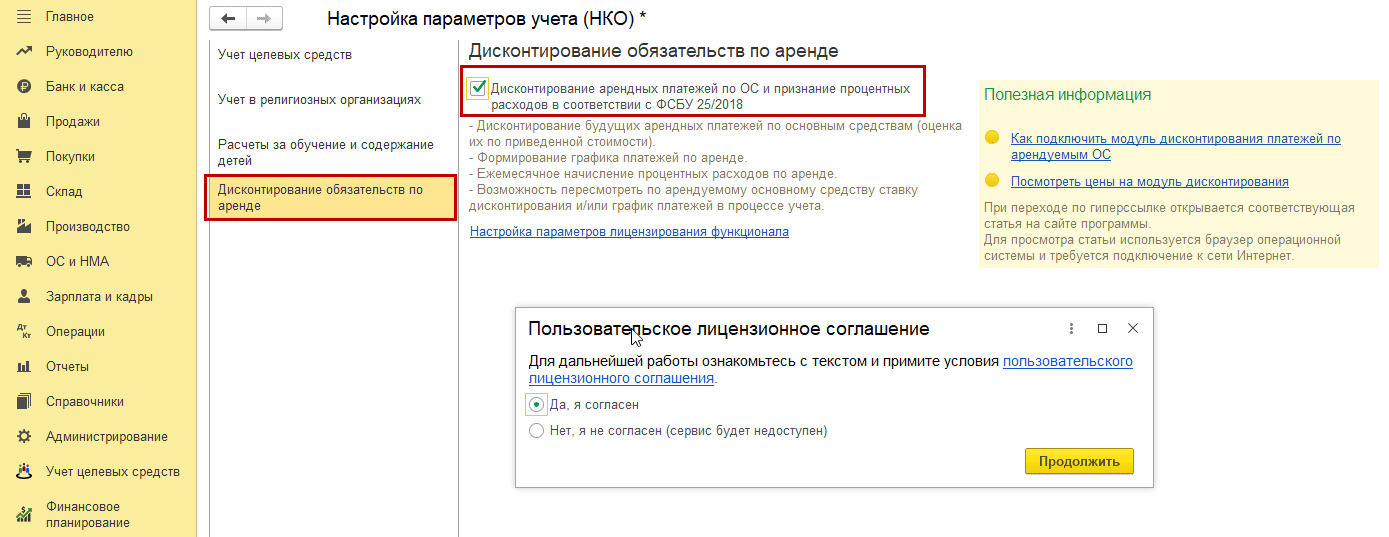
Task: Open Настройка параметров лицензирования функционала link
Action: point(629,232)
